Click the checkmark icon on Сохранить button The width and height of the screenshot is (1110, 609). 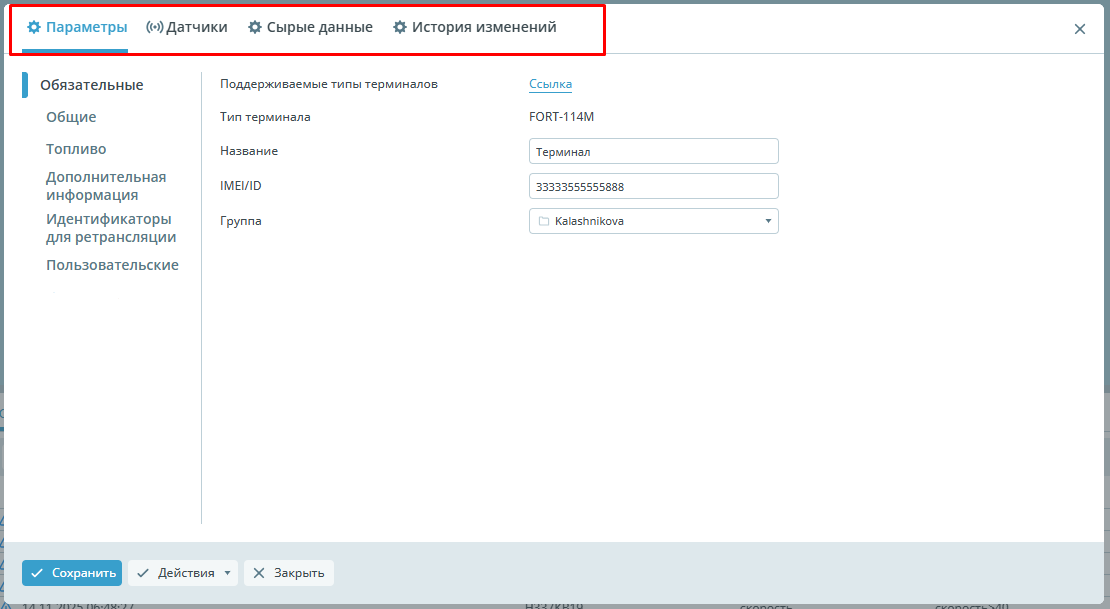coord(38,573)
